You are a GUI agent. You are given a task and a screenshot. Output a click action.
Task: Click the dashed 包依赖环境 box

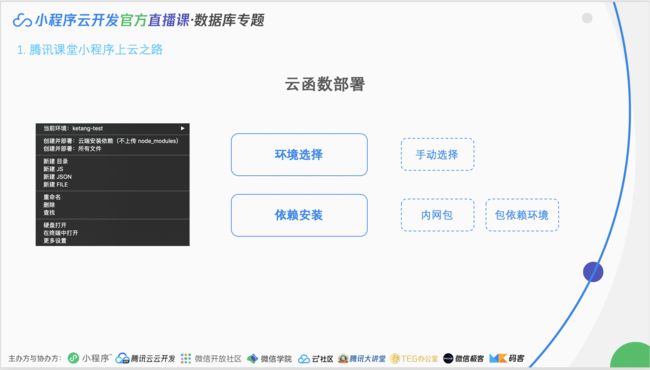[x=522, y=215]
